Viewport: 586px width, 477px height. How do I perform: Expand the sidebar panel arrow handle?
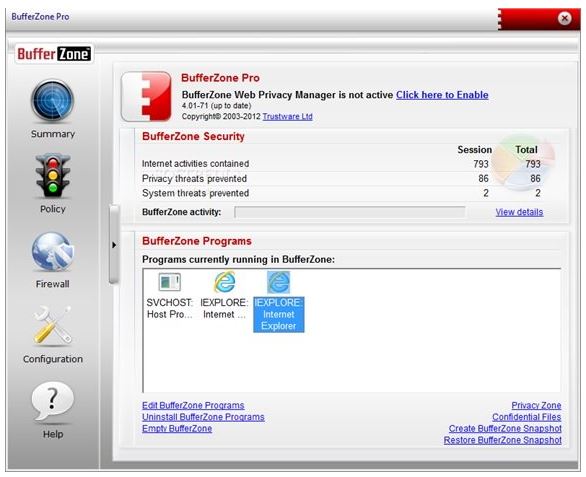114,245
